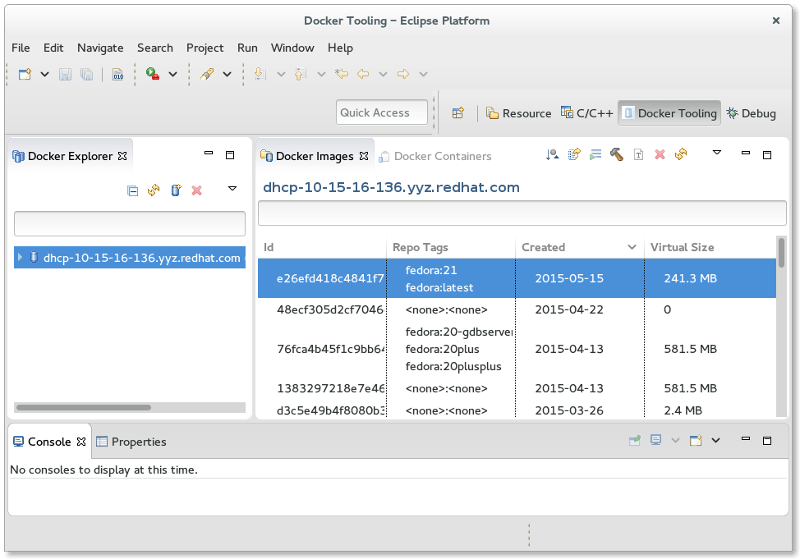This screenshot has height=559, width=800.
Task: Click the Display Selected Console icon
Action: [656, 440]
